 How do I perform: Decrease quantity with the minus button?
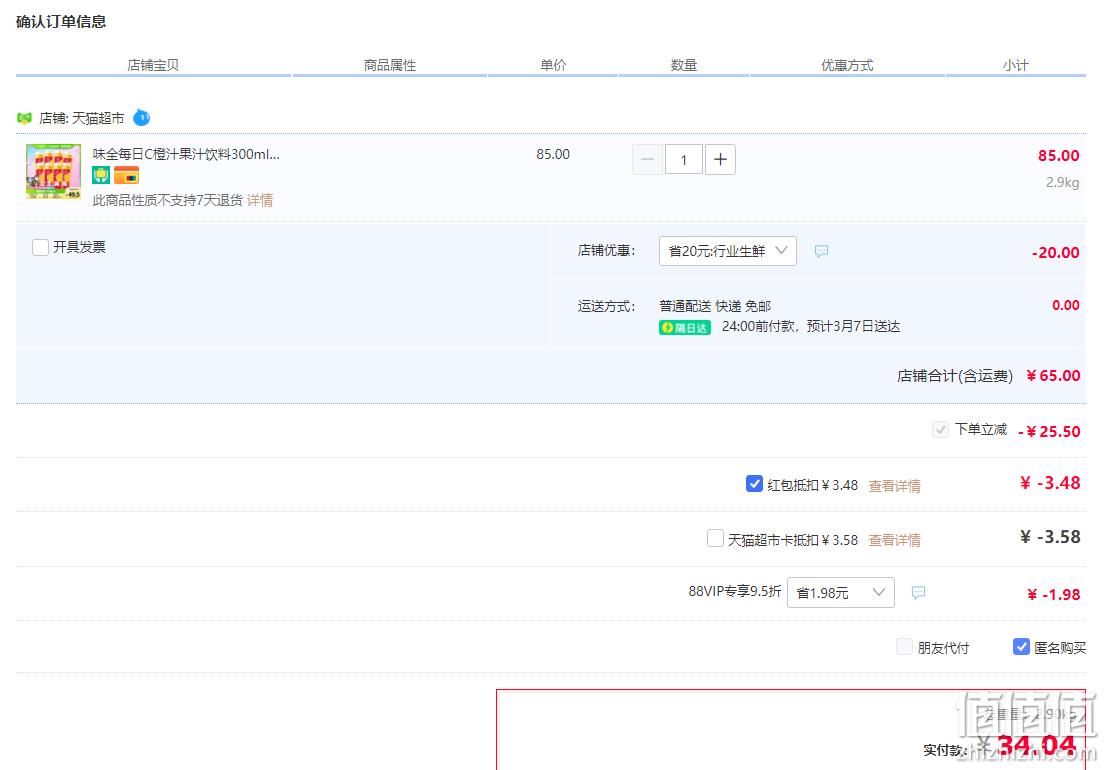pos(648,159)
